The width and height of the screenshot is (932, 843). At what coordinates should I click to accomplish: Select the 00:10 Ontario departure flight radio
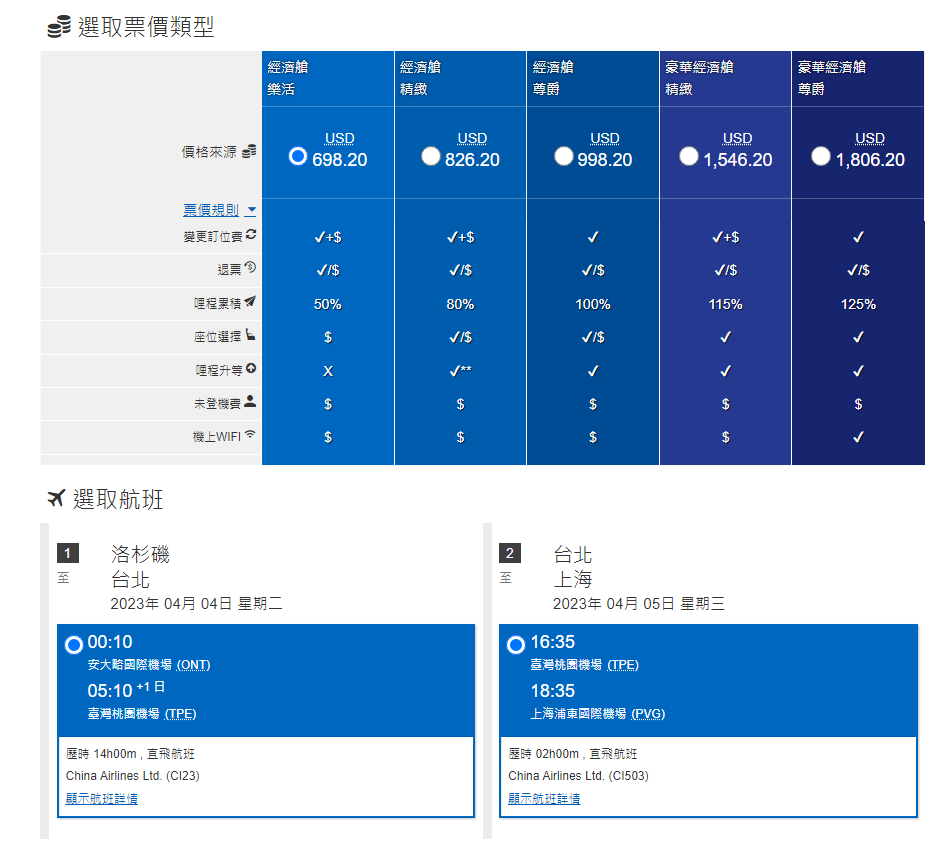click(x=73, y=645)
